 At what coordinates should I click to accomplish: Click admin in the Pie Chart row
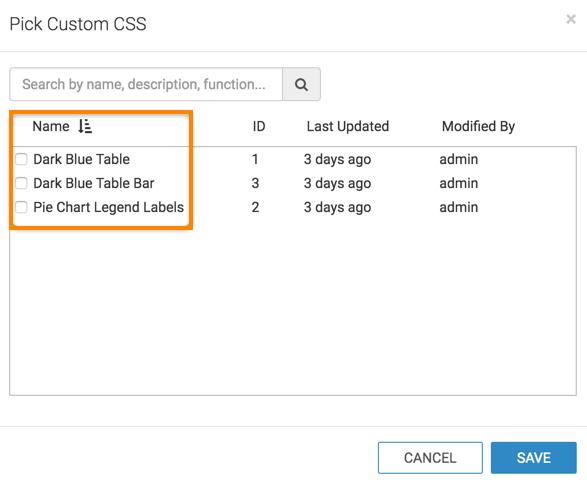(459, 207)
